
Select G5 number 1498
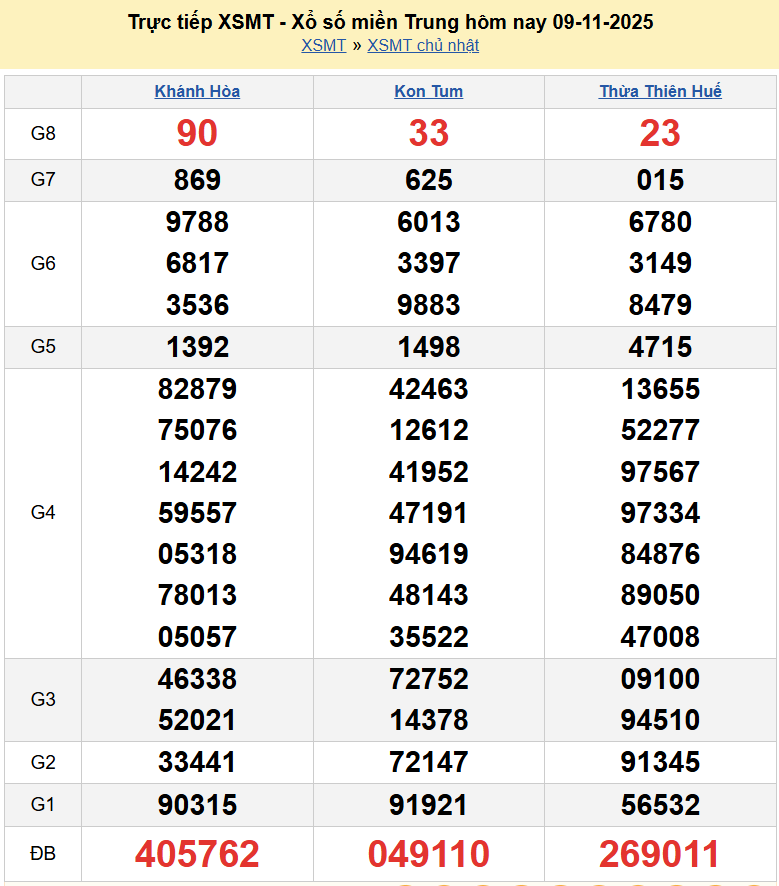[428, 347]
